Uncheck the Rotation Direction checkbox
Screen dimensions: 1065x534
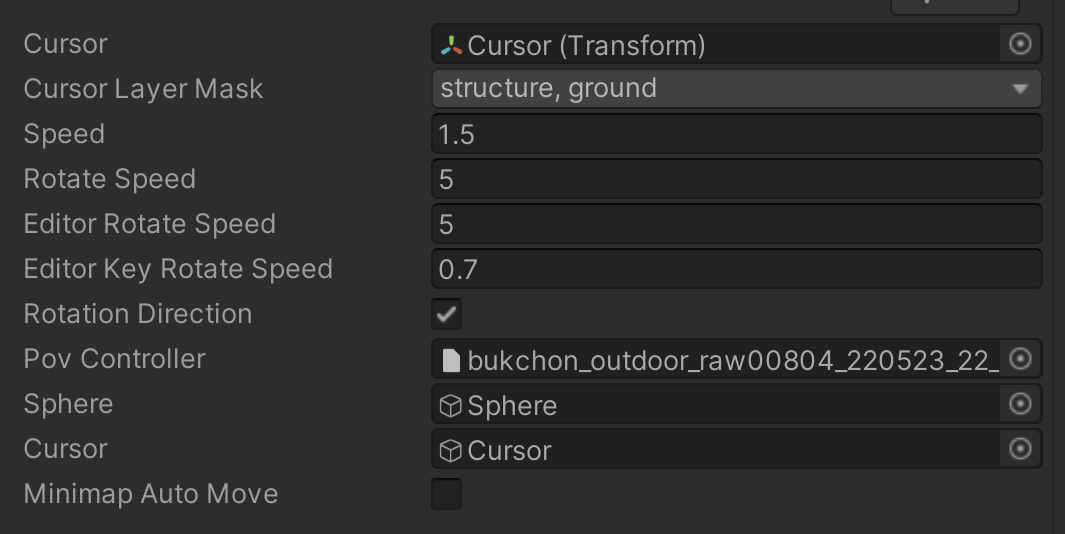(446, 314)
